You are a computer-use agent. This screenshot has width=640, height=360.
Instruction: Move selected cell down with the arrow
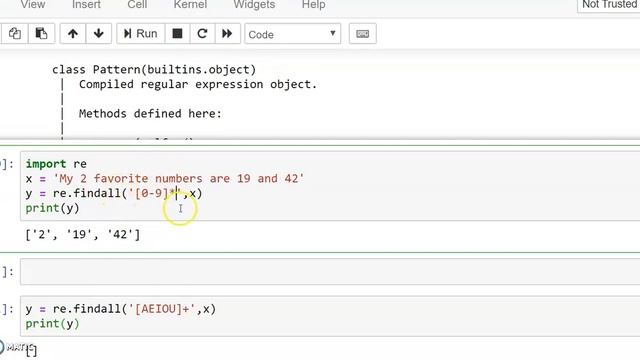point(98,33)
